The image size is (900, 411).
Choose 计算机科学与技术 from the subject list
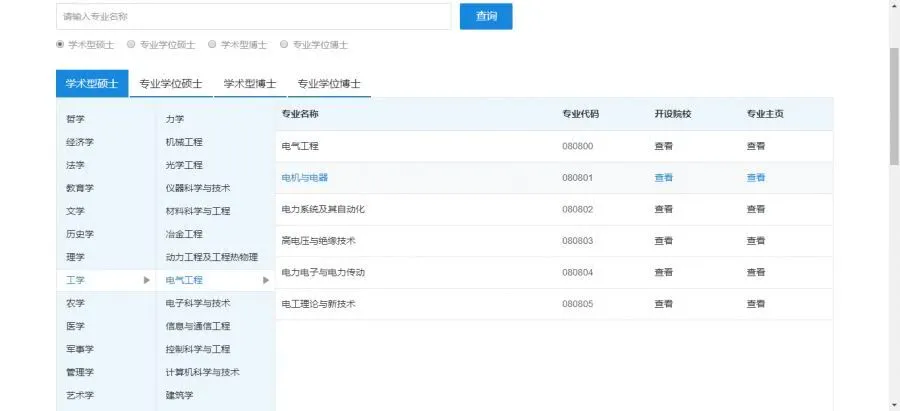[x=202, y=372]
